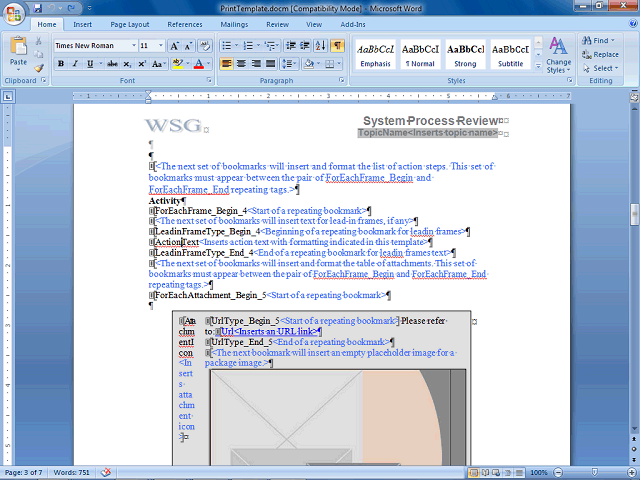The width and height of the screenshot is (640, 480).
Task: Apply the text highlight color marker
Action: (177, 64)
